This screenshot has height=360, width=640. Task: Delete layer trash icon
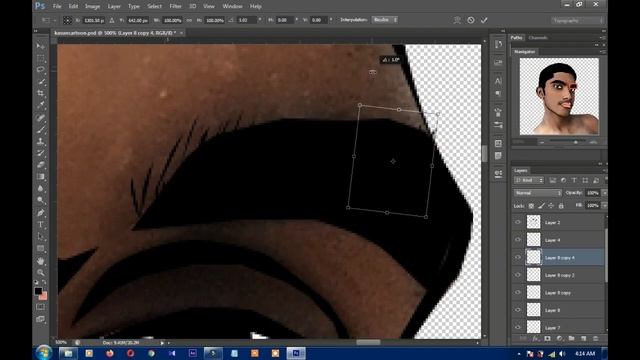pyautogui.click(x=596, y=338)
